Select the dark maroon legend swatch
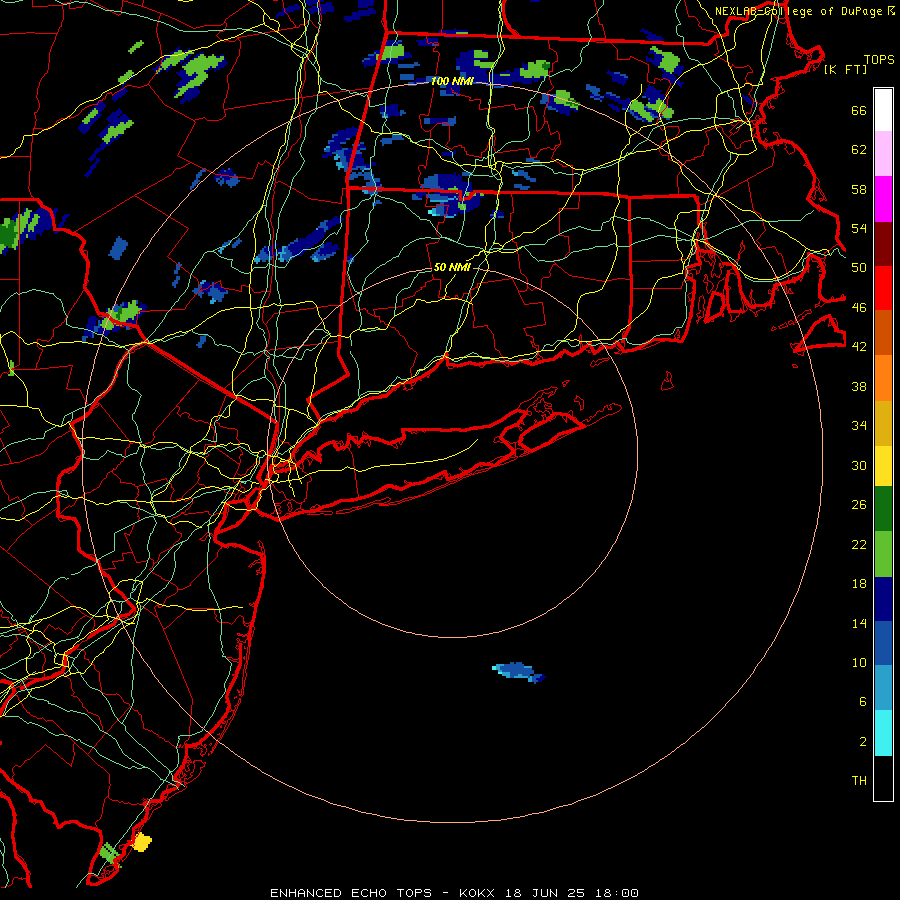The image size is (900, 900). coord(883,244)
